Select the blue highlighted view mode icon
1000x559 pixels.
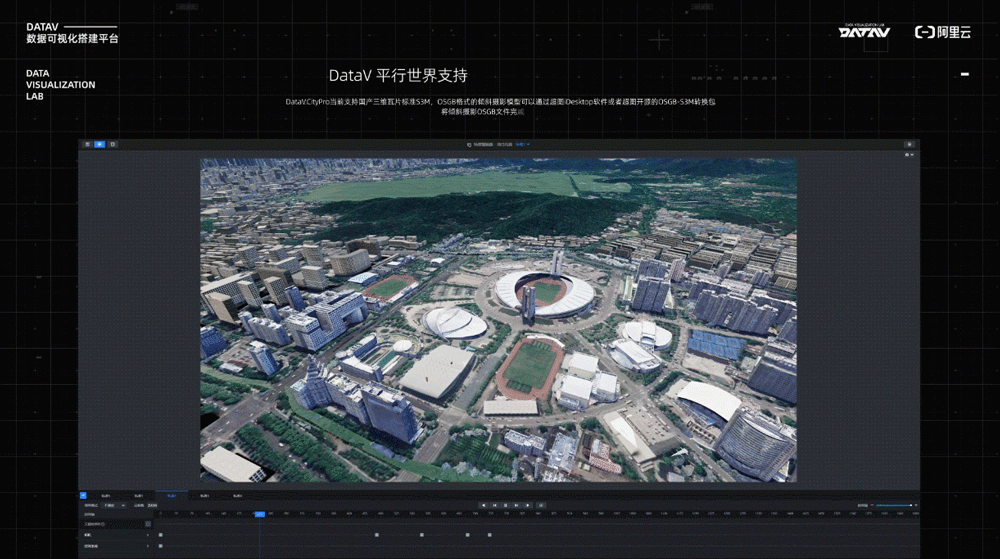99,144
